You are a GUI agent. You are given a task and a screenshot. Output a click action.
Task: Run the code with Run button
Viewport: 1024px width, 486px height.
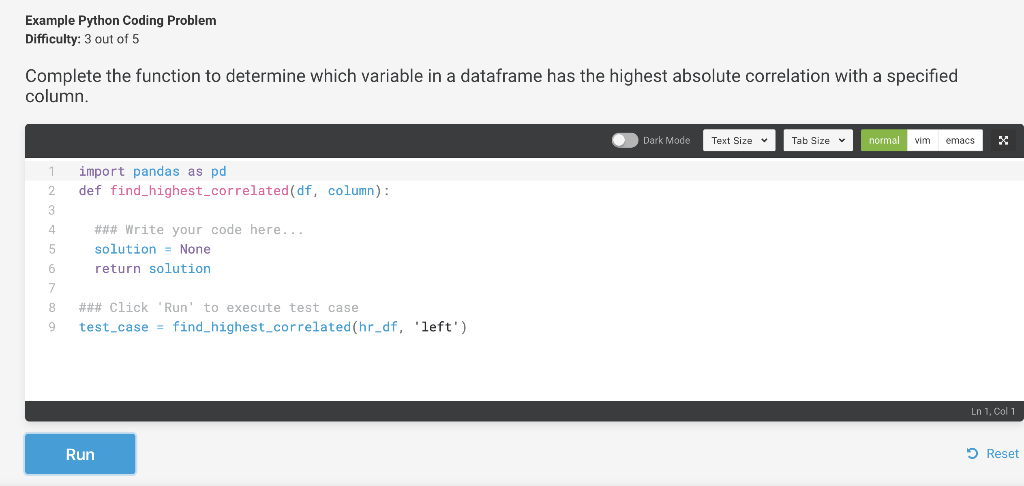(x=80, y=454)
